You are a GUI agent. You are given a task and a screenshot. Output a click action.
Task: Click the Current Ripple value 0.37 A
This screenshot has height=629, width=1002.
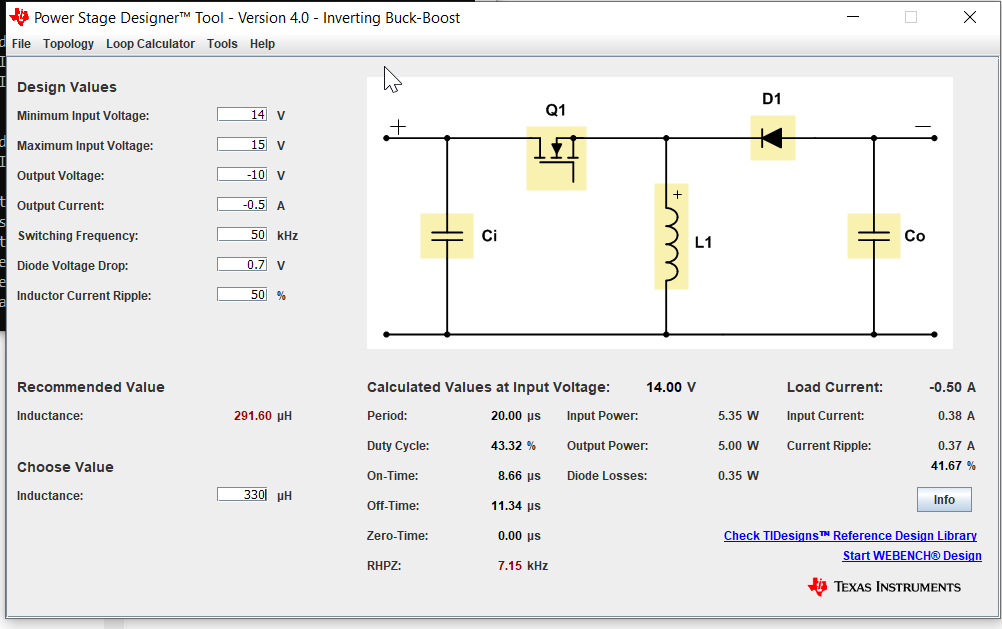point(956,446)
